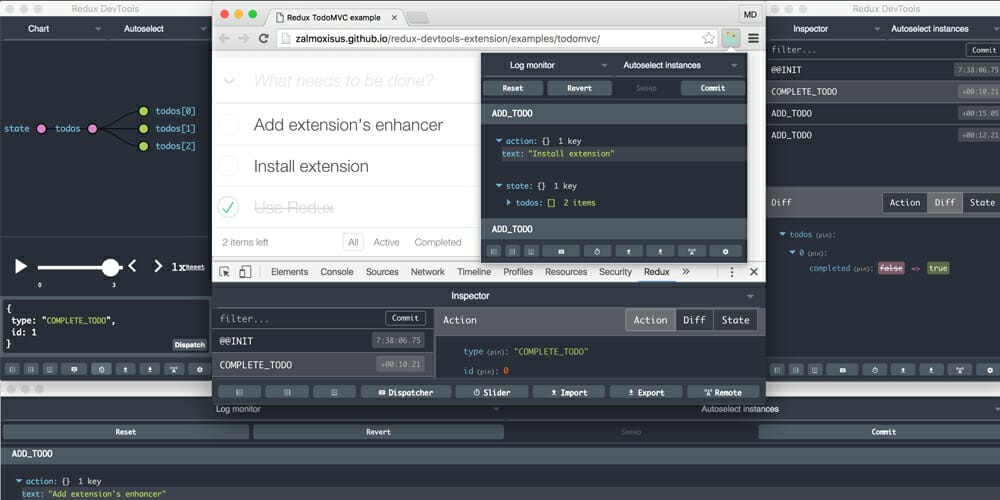Open settings gear in Chart window toolbar
Viewport: 1000px width, 500px height.
[x=200, y=369]
